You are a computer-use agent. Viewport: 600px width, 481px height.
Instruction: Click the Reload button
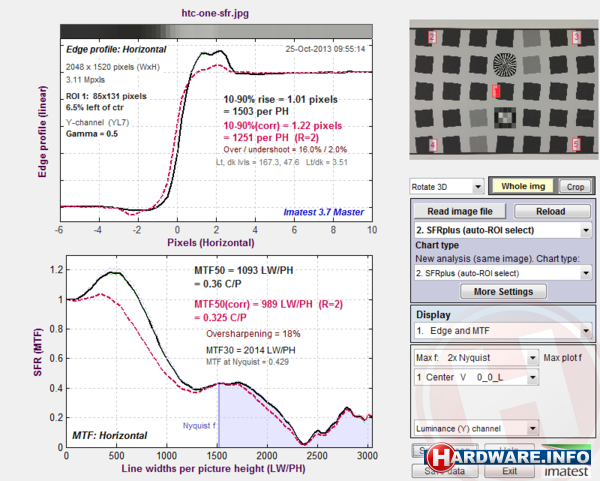tap(550, 211)
